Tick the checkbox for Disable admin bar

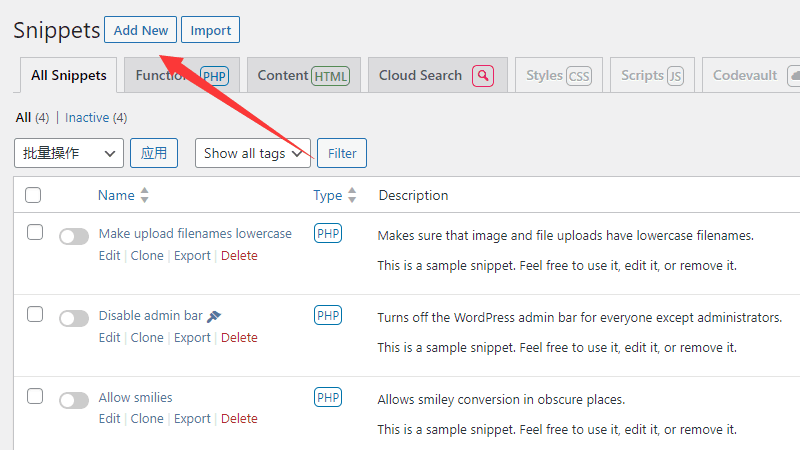click(x=35, y=314)
